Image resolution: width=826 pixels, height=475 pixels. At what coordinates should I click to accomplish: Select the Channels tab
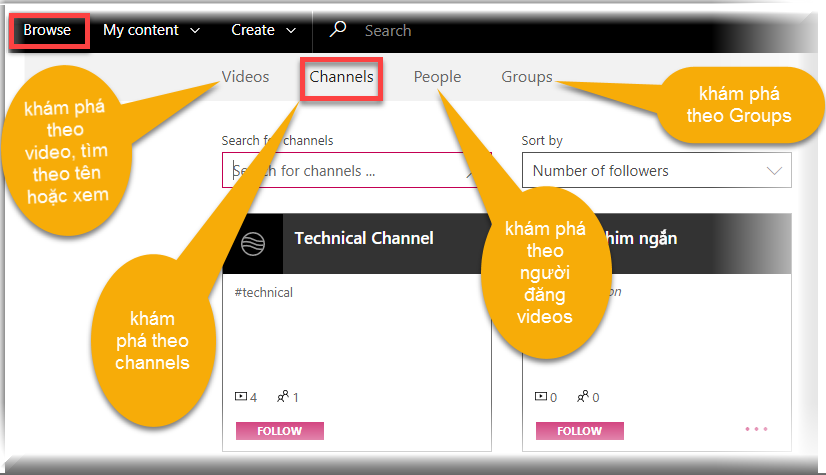point(341,77)
